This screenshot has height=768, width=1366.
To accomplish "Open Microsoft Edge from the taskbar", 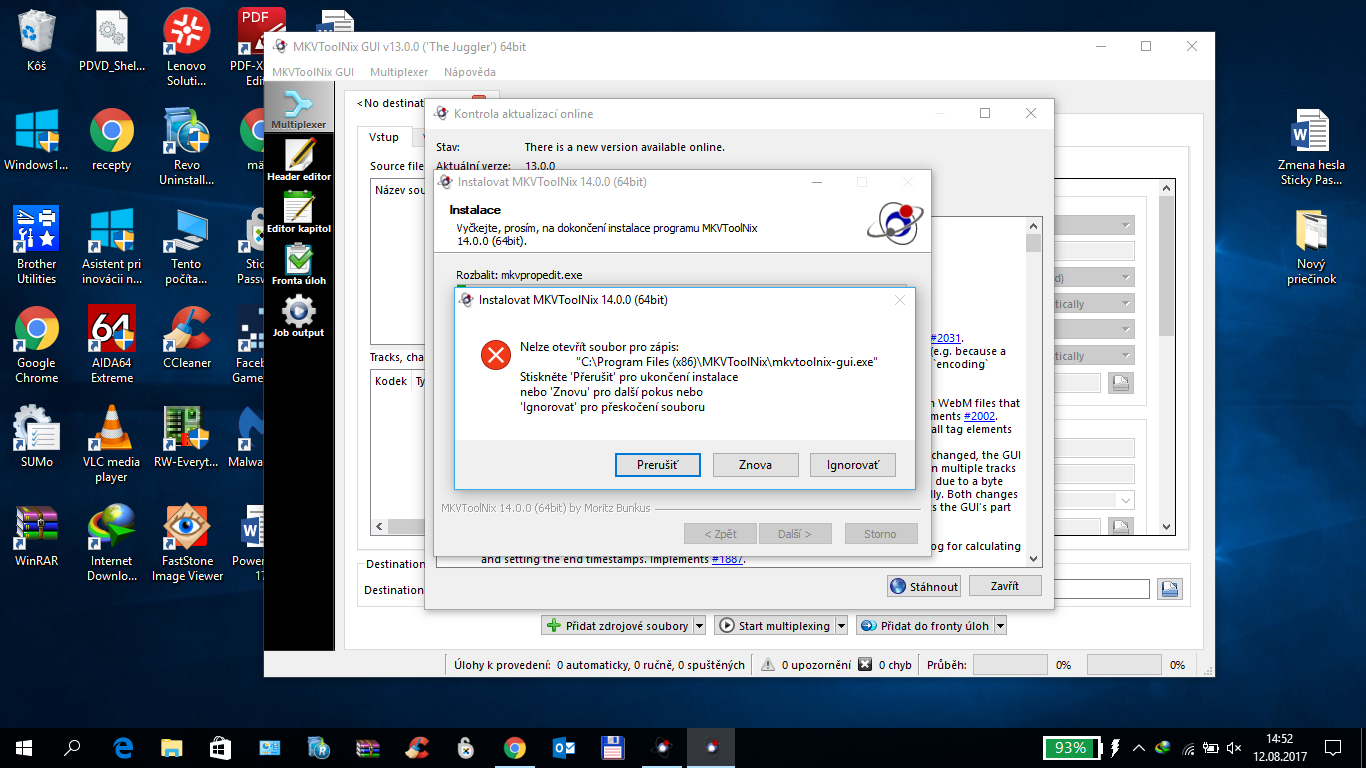I will [123, 747].
